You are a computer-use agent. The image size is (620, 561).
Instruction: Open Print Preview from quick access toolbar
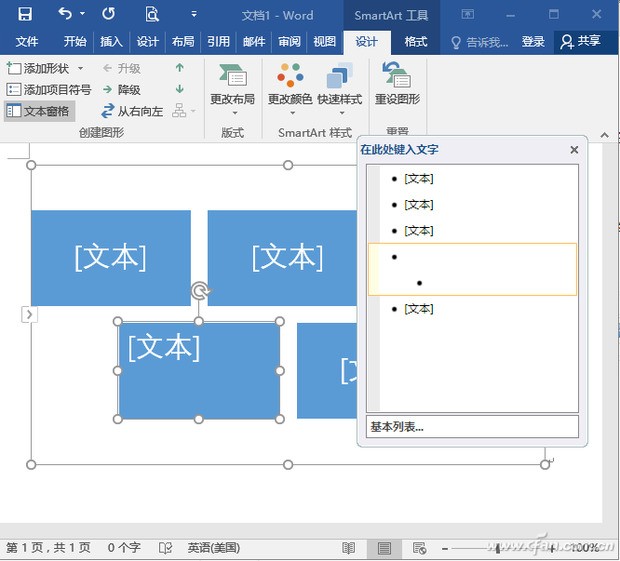[x=151, y=14]
